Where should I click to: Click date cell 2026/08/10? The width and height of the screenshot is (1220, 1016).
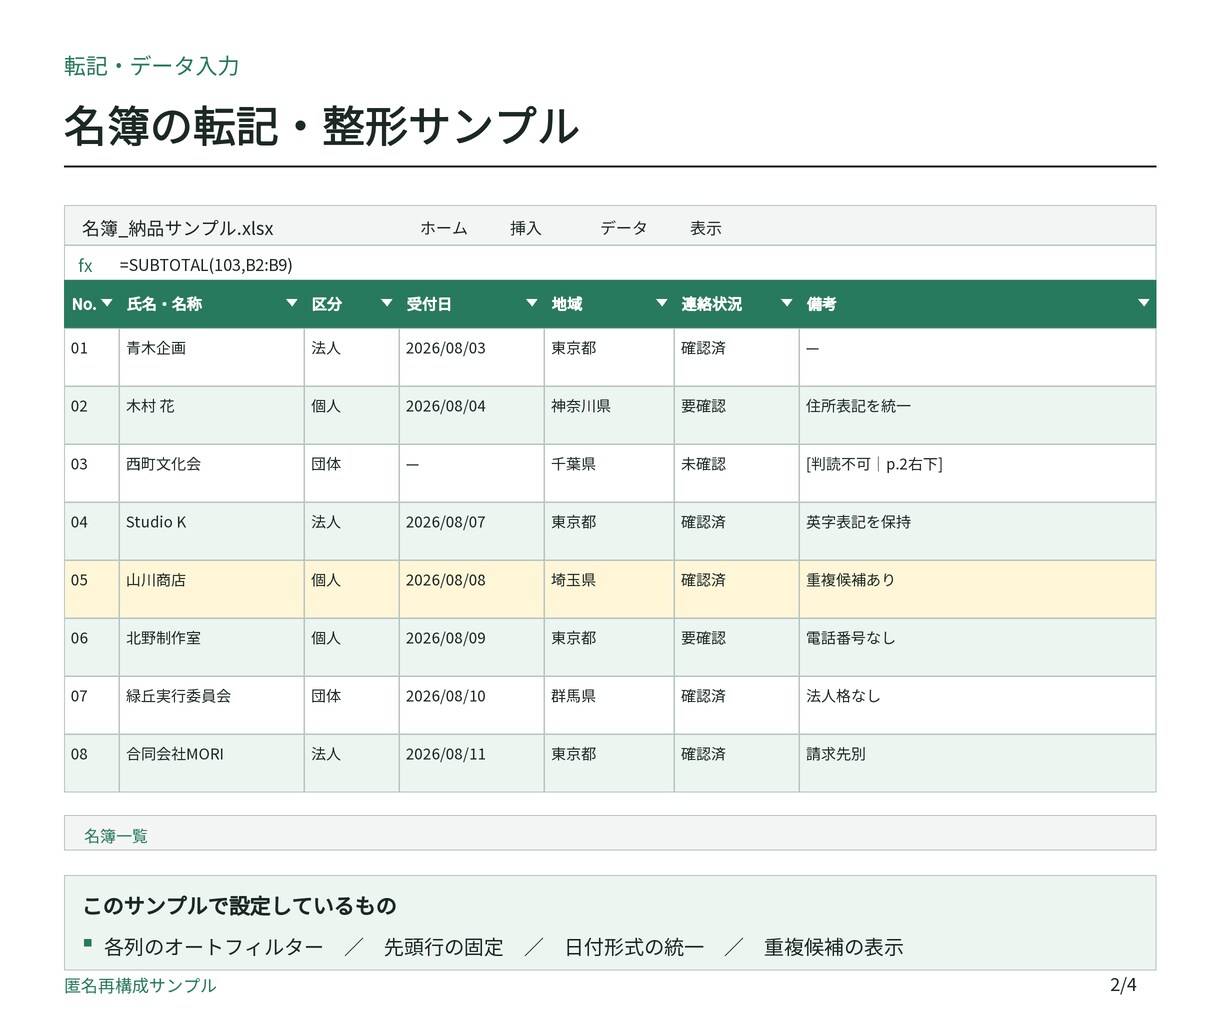[472, 705]
